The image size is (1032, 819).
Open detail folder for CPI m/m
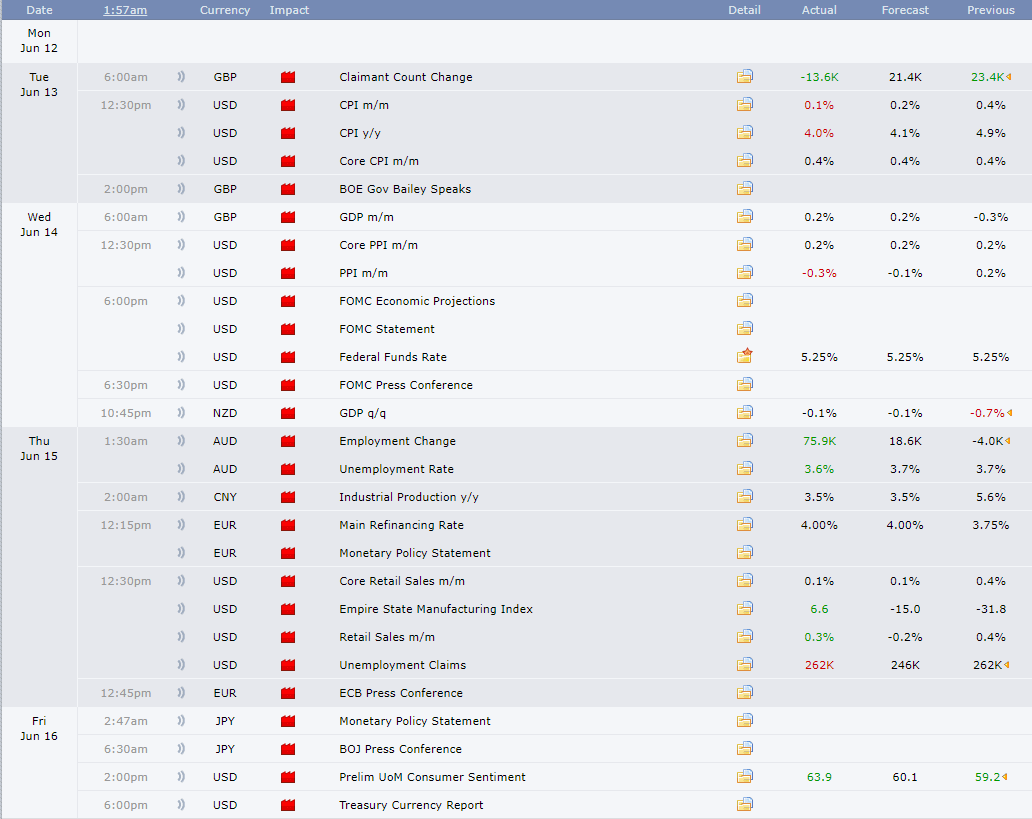coord(744,105)
